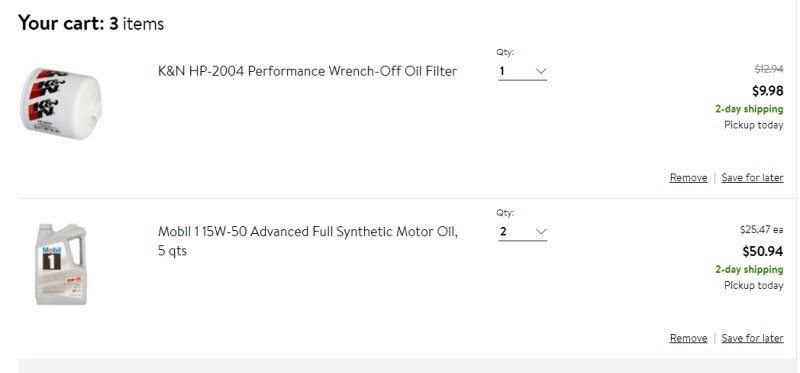800x373 pixels.
Task: Expand the motor oil quantity dropdown arrow
Action: coord(541,232)
